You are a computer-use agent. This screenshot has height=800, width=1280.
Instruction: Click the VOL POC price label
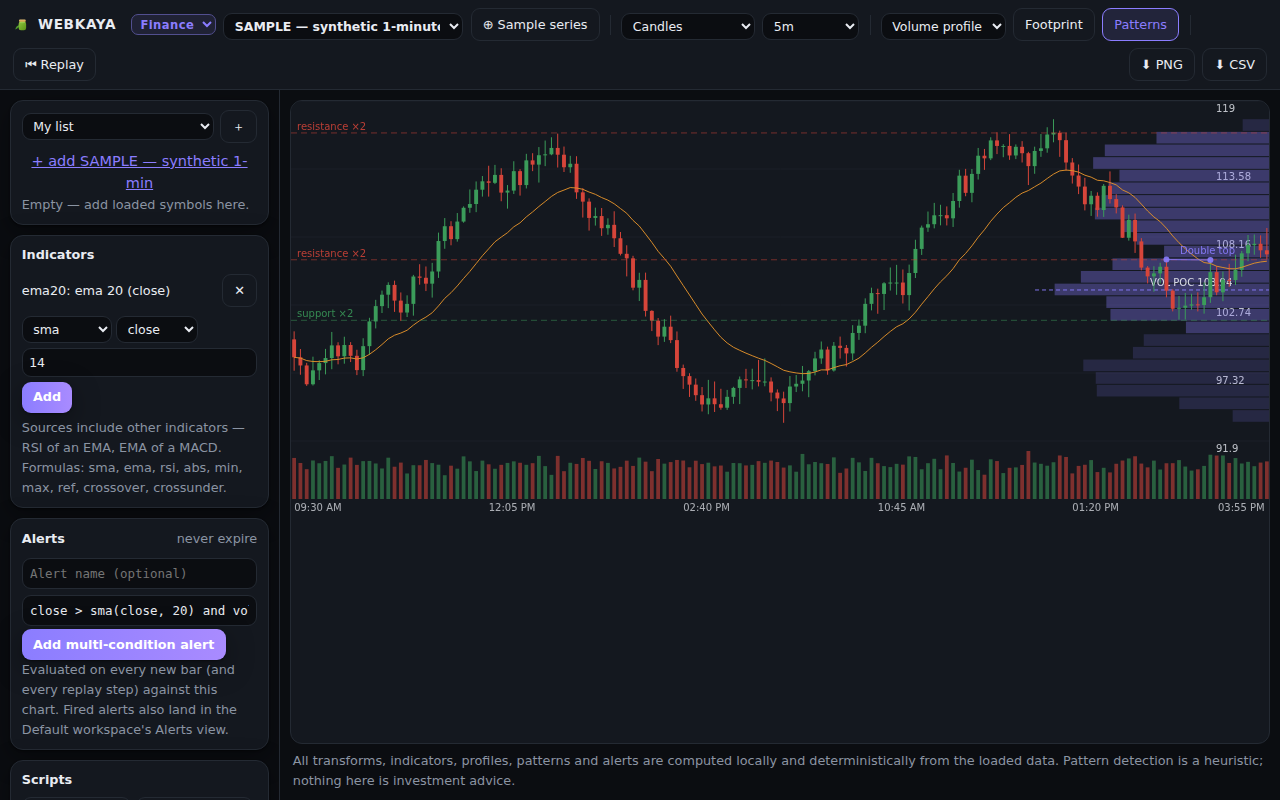tap(1190, 283)
